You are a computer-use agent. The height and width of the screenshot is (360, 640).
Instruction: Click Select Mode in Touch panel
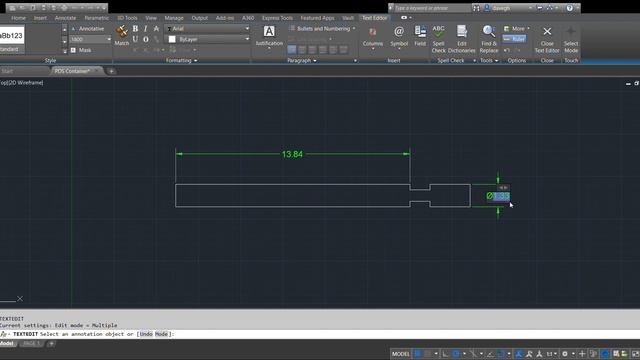571,39
